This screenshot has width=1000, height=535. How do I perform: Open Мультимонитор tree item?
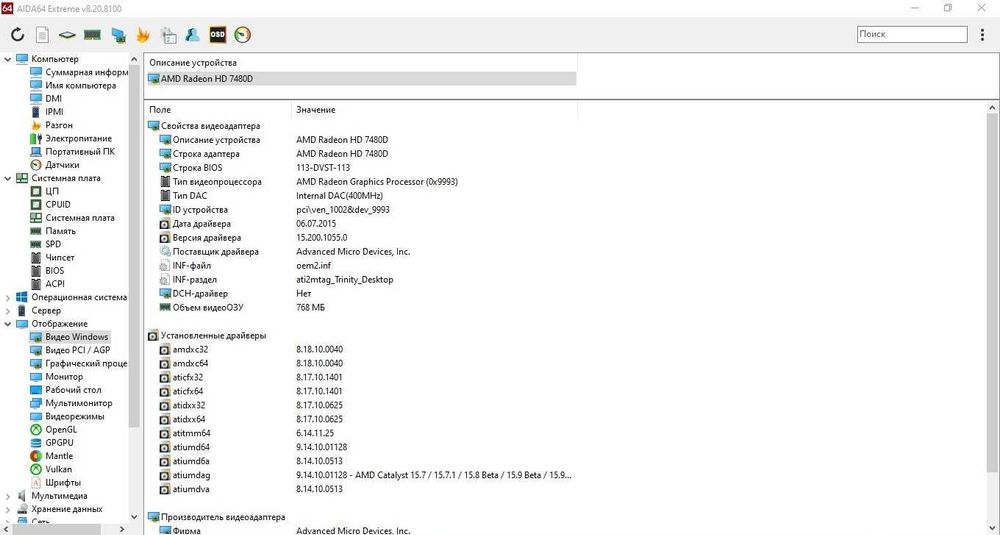tap(71, 404)
